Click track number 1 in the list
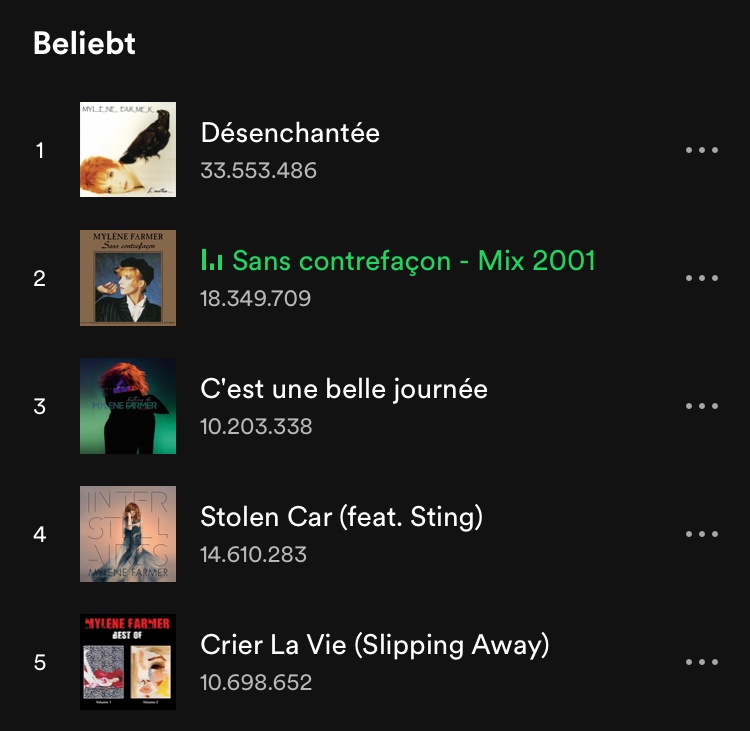The image size is (750, 731). 40,151
